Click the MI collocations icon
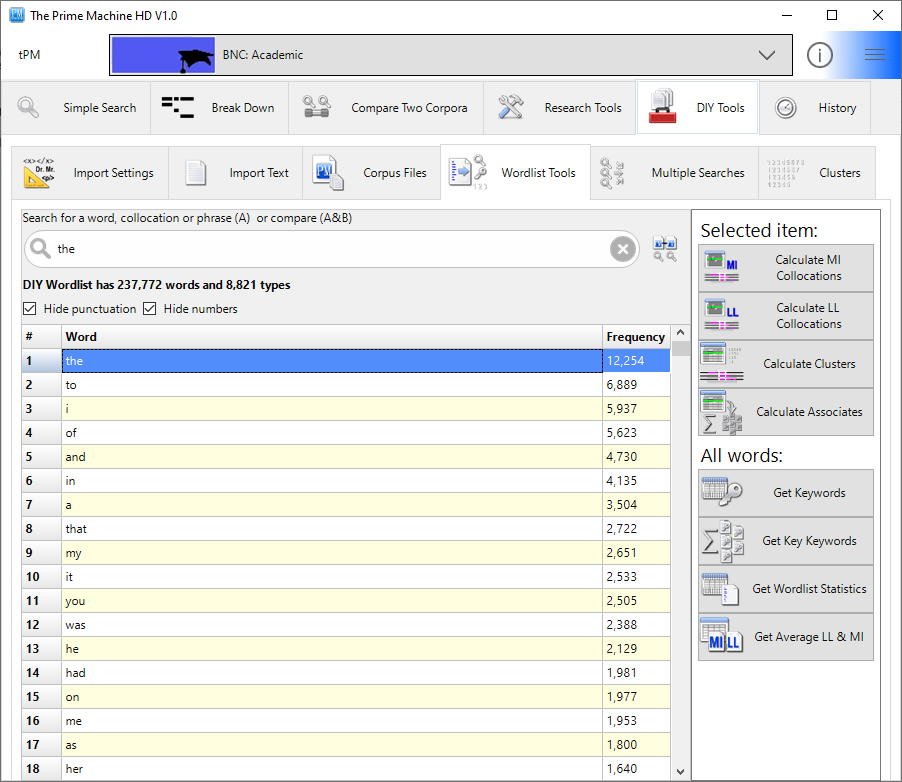This screenshot has height=782, width=902. 721,267
